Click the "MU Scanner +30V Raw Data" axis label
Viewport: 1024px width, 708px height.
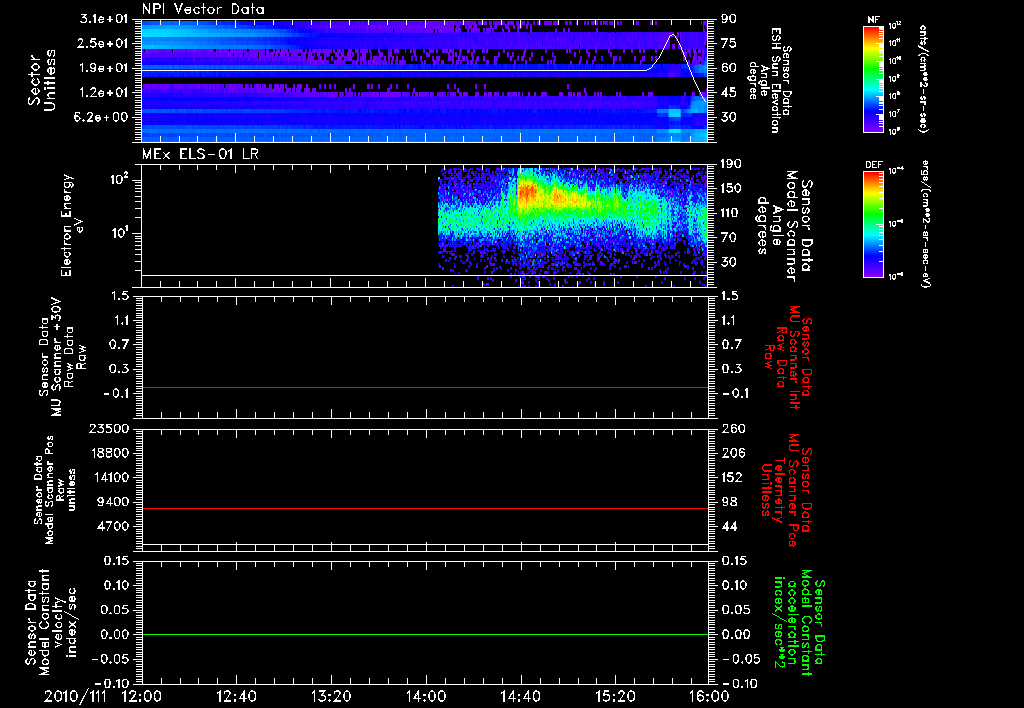click(63, 357)
